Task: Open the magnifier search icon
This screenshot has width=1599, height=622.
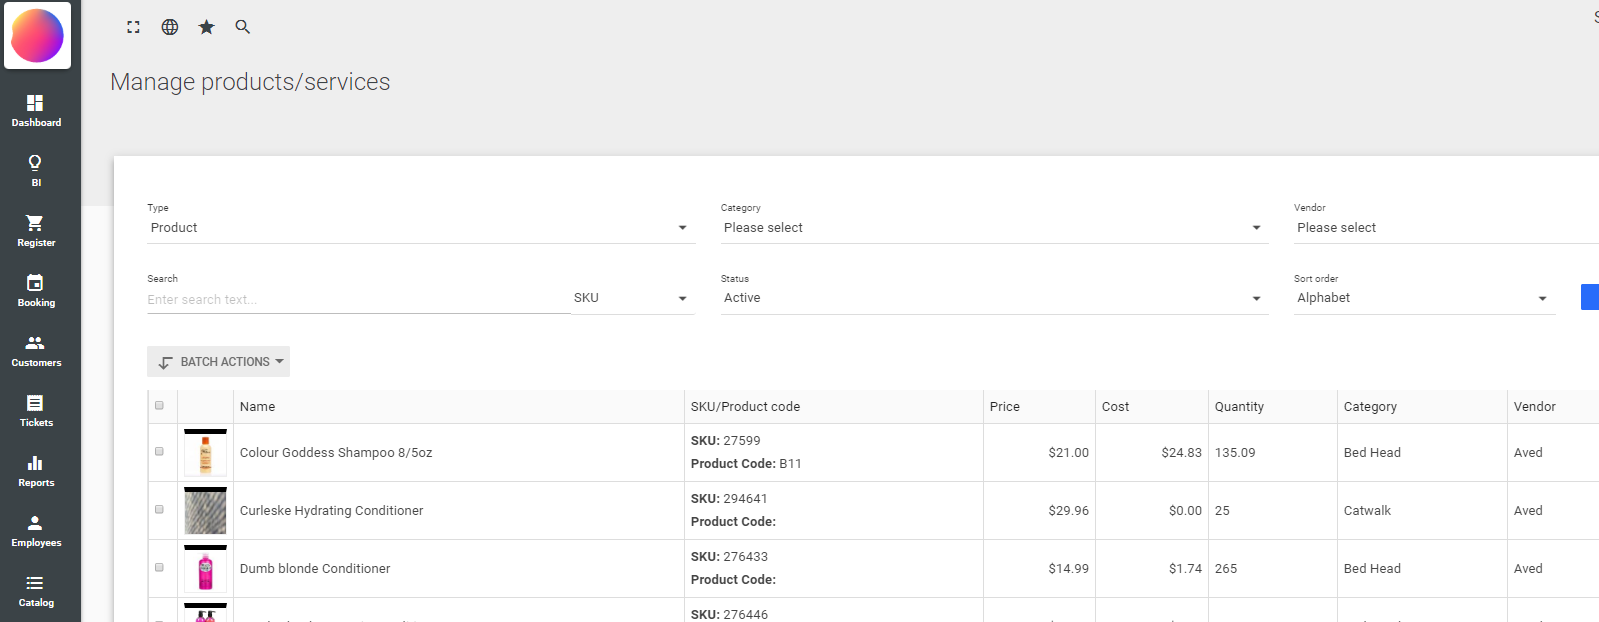Action: 242,27
